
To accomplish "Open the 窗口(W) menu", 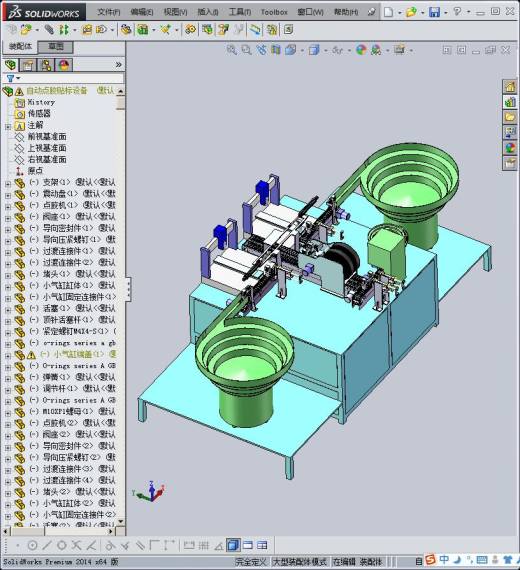I will click(x=310, y=12).
